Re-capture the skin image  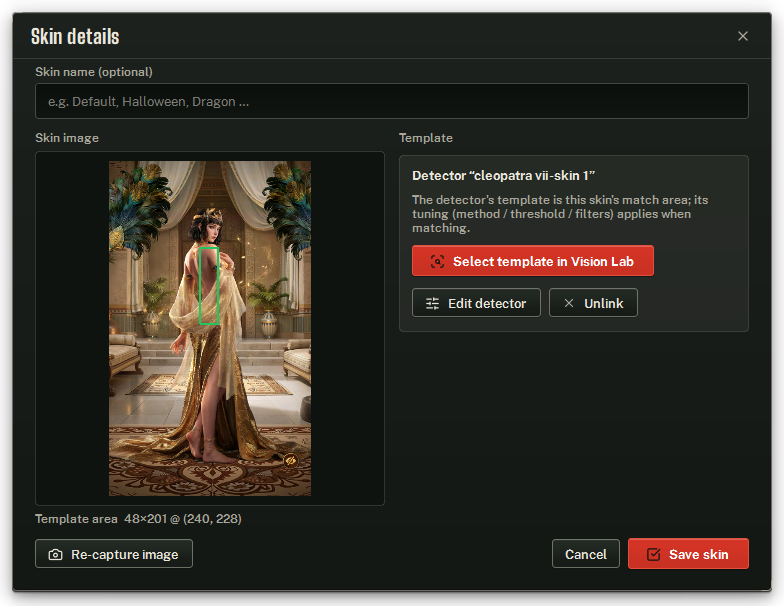tap(114, 554)
